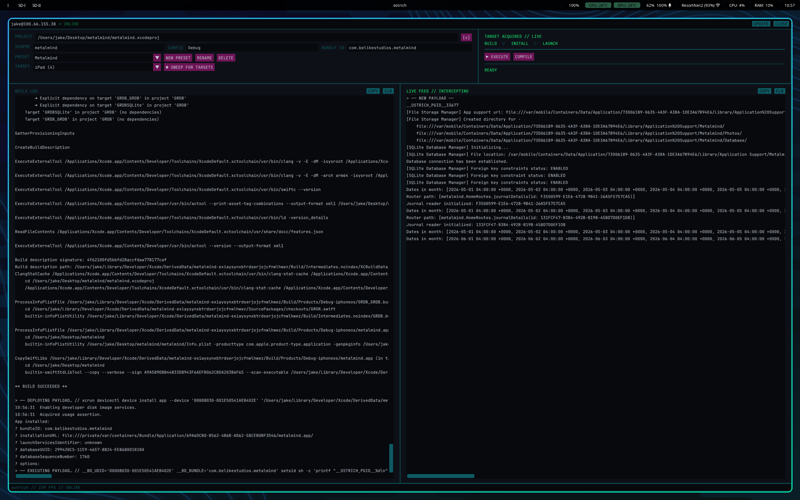This screenshot has width=800, height=500.
Task: Click the 'GatherProvisioningInputs' log line
Action: pyautogui.click(x=44, y=133)
